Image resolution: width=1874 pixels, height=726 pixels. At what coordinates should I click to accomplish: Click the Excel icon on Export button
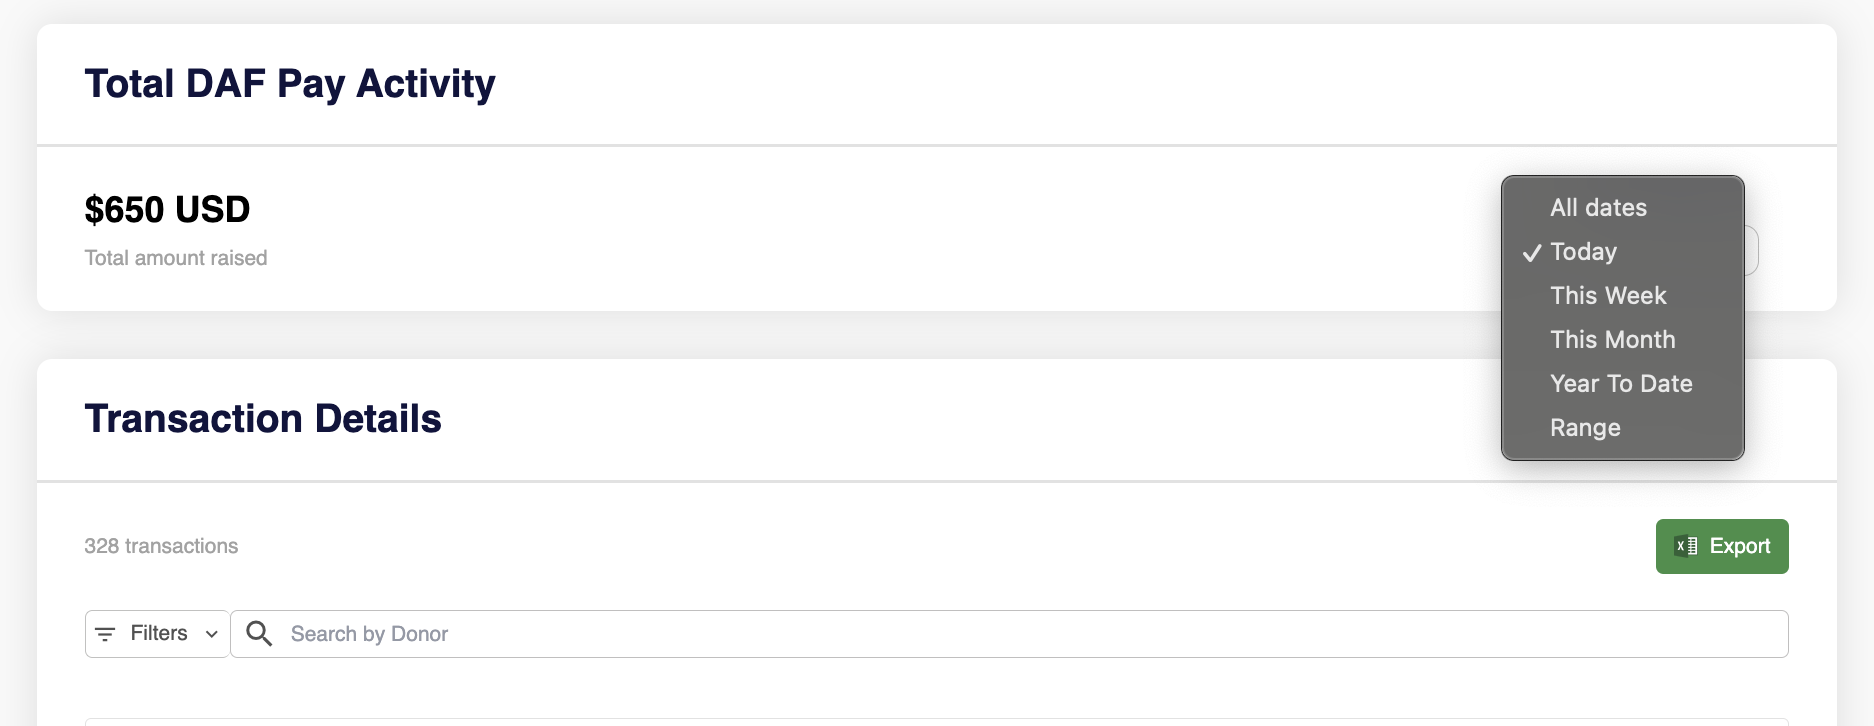point(1686,546)
